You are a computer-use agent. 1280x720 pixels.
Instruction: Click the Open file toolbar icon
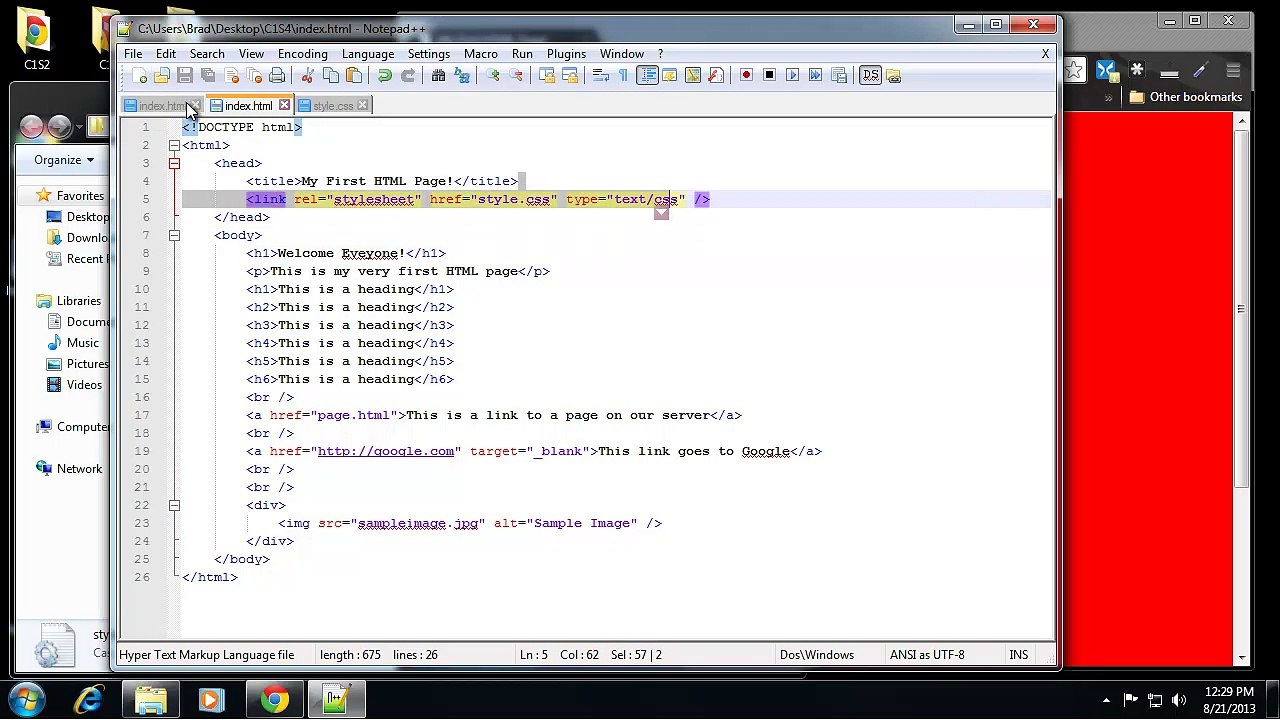162,76
